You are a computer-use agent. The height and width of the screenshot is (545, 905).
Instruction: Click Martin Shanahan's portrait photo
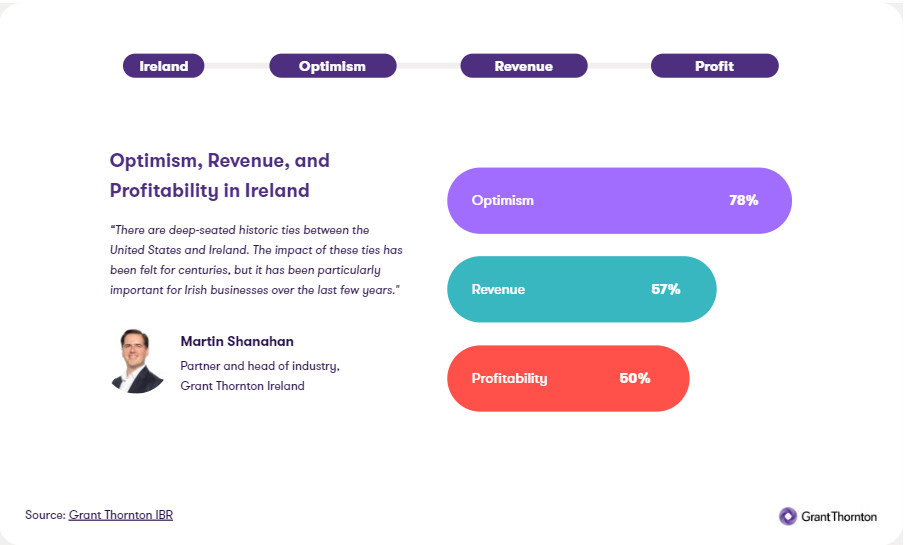137,360
